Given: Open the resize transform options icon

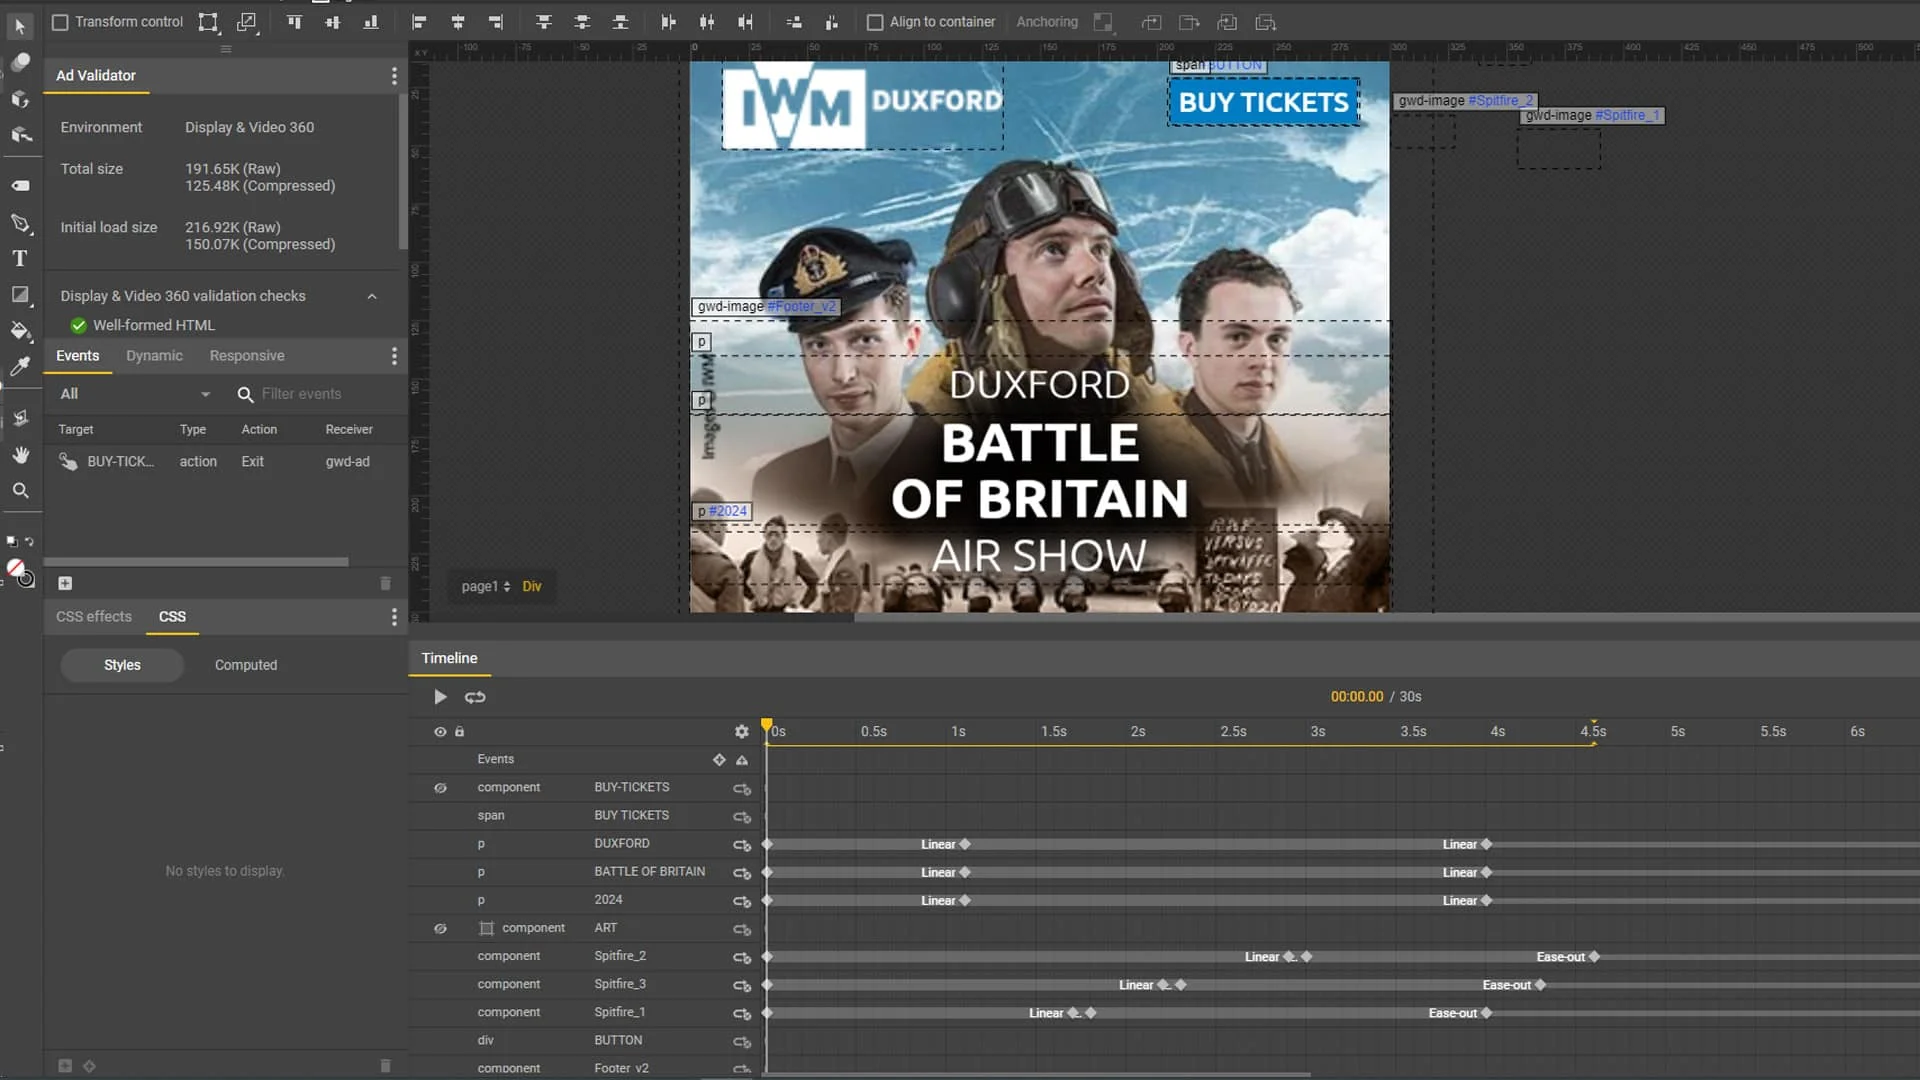Looking at the screenshot, I should 247,22.
